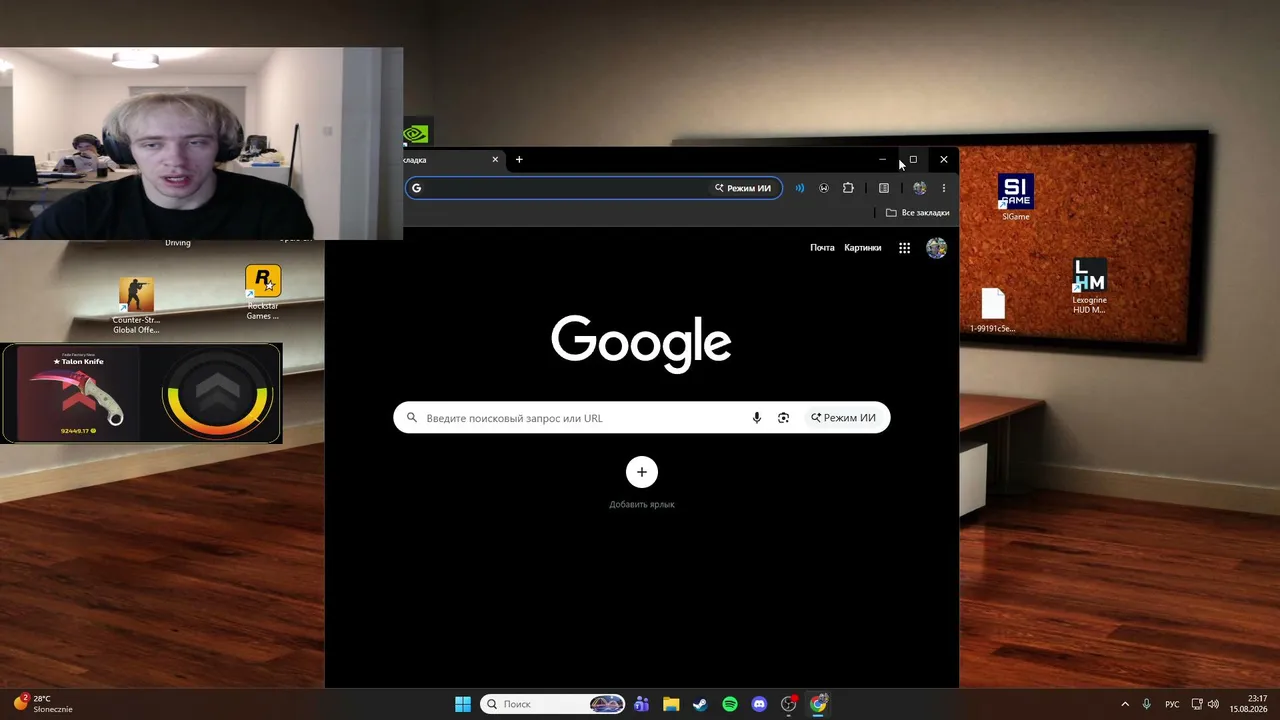Open Discord from the taskbar
Image resolution: width=1280 pixels, height=720 pixels.
click(759, 704)
